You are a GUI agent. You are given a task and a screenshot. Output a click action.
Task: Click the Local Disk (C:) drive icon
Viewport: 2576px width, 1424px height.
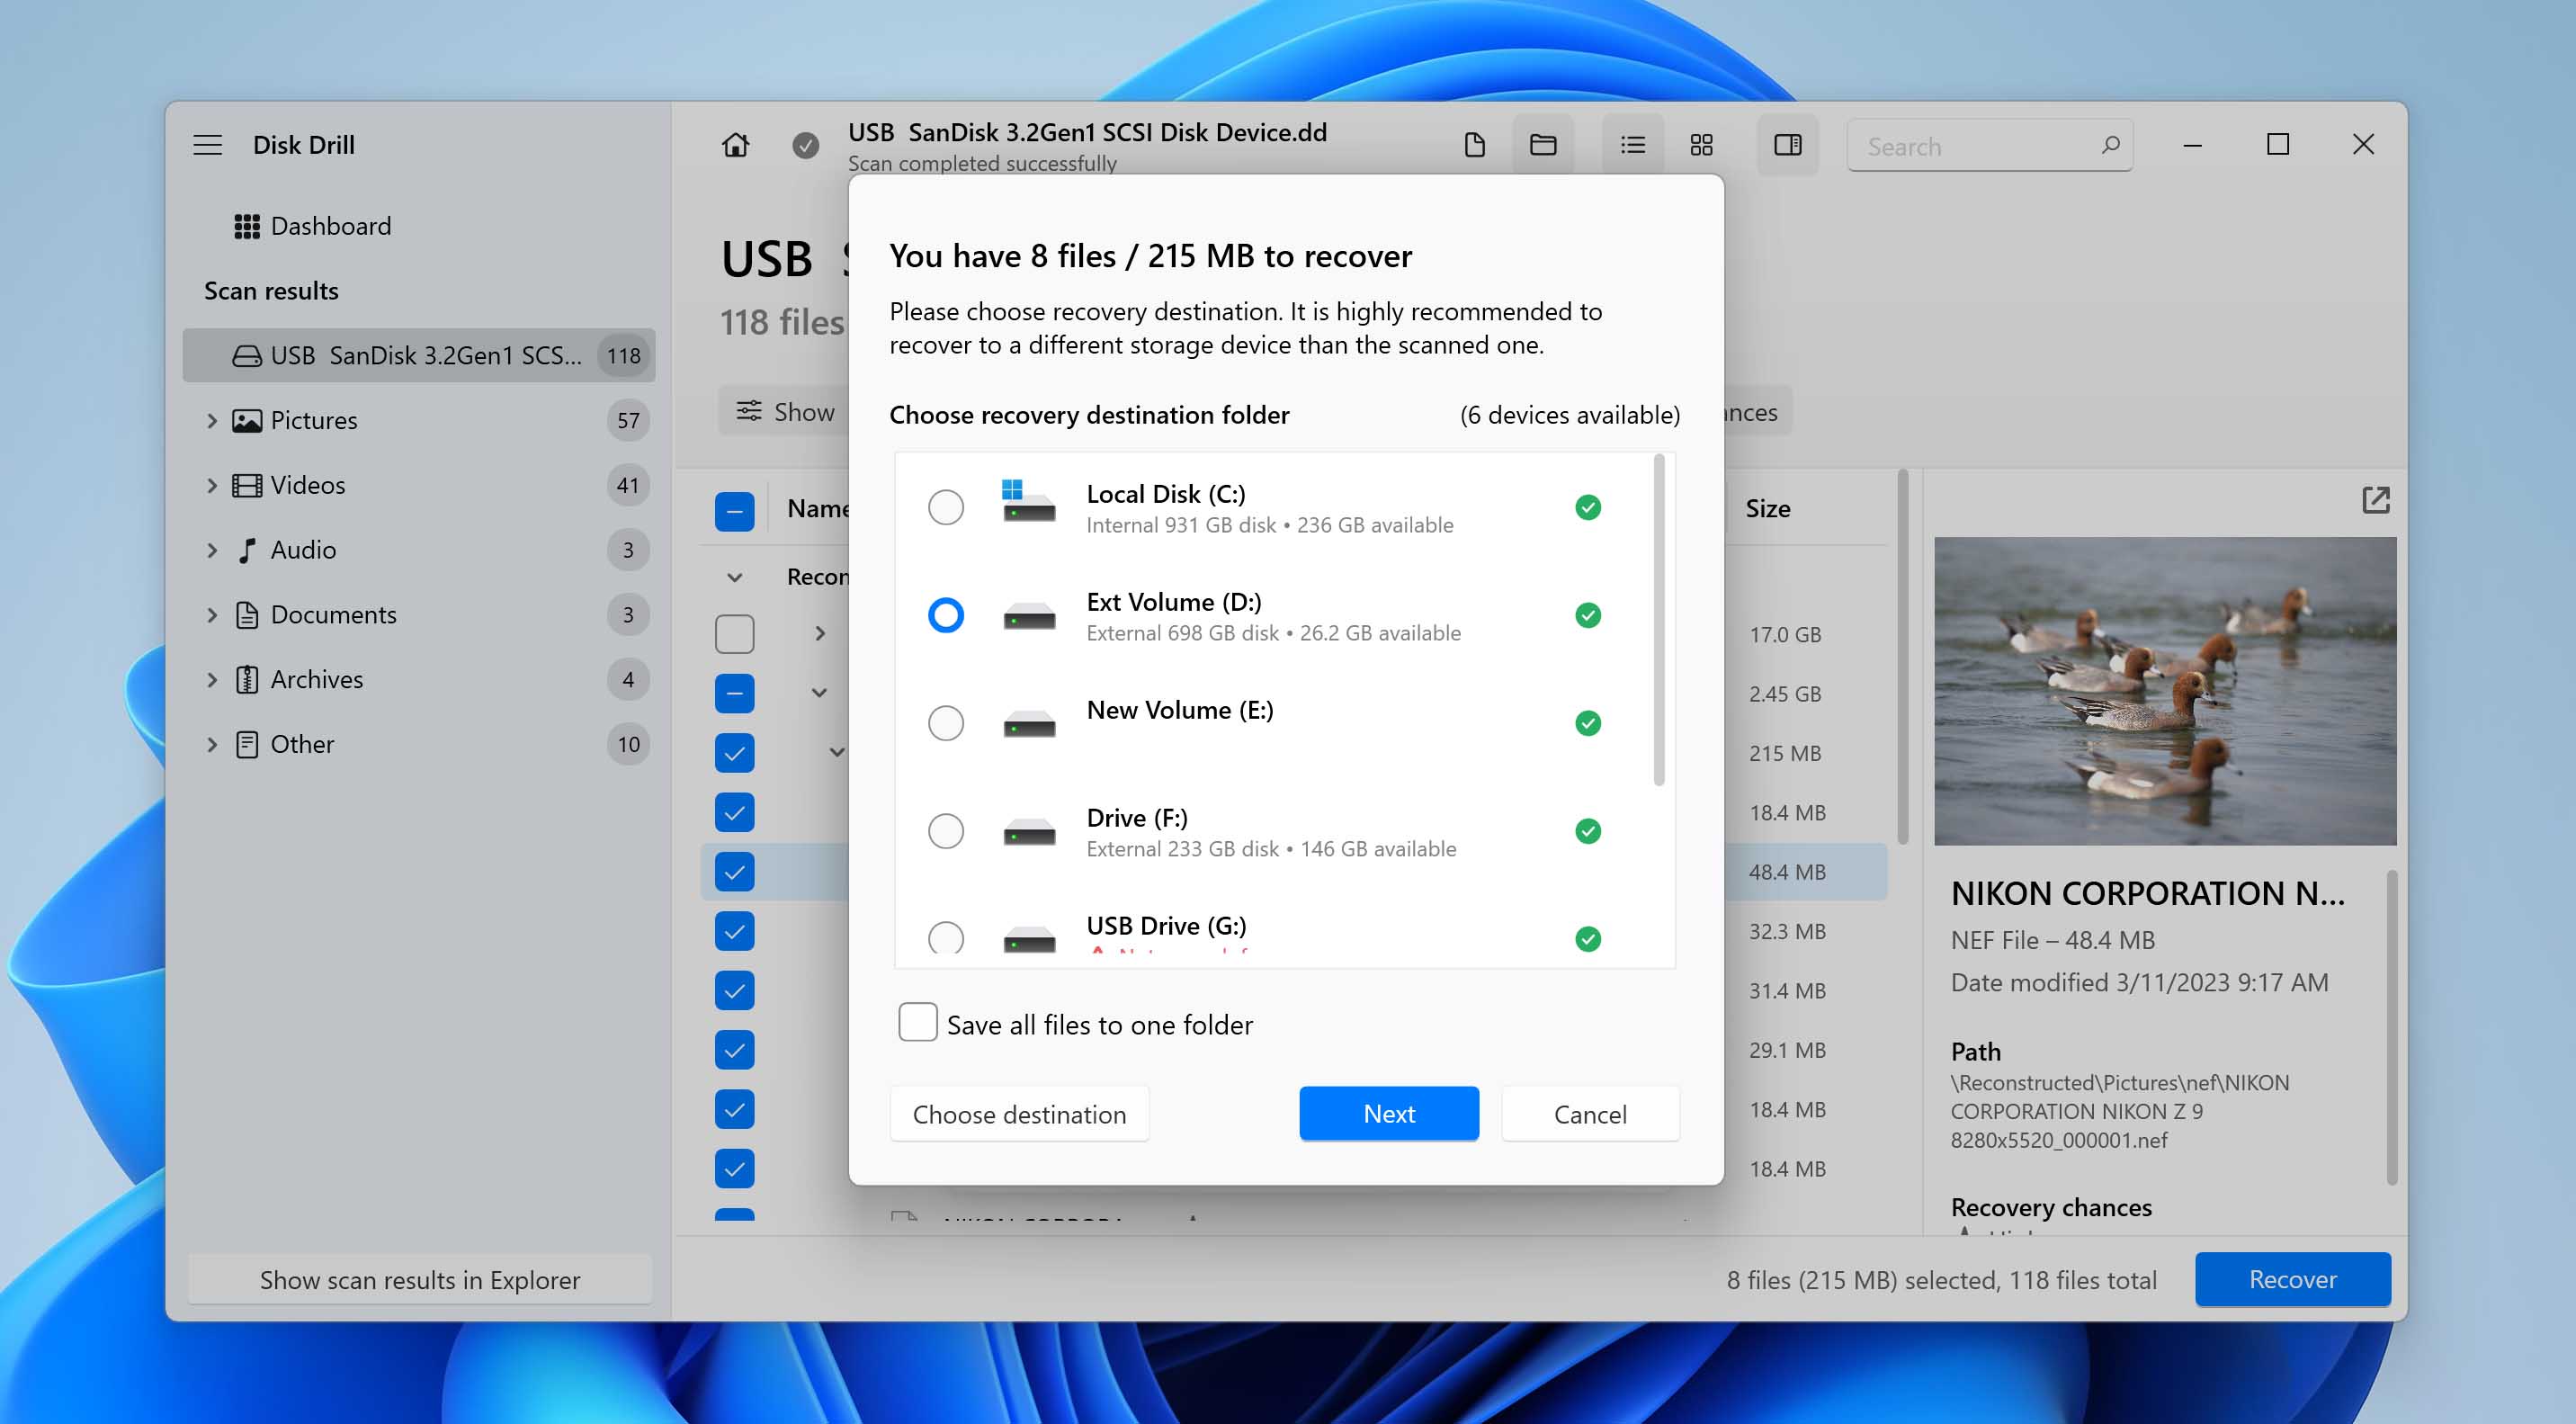[x=1028, y=501]
